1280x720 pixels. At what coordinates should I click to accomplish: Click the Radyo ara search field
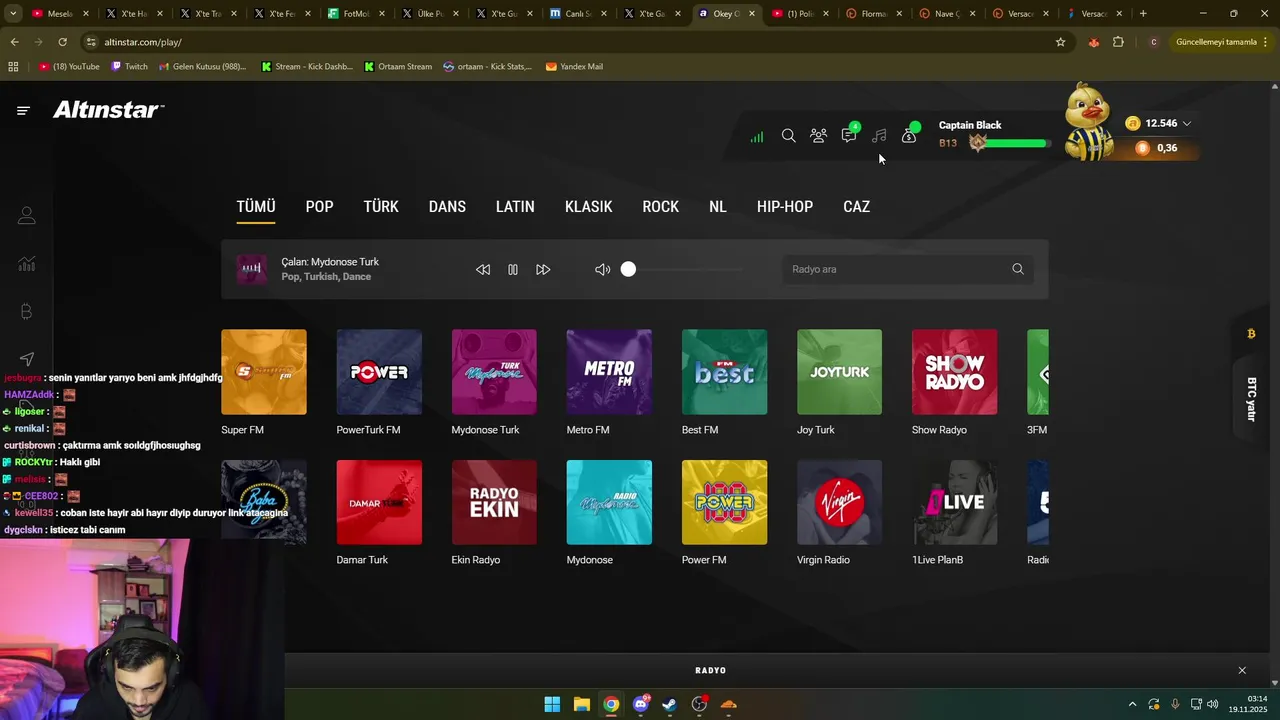908,269
